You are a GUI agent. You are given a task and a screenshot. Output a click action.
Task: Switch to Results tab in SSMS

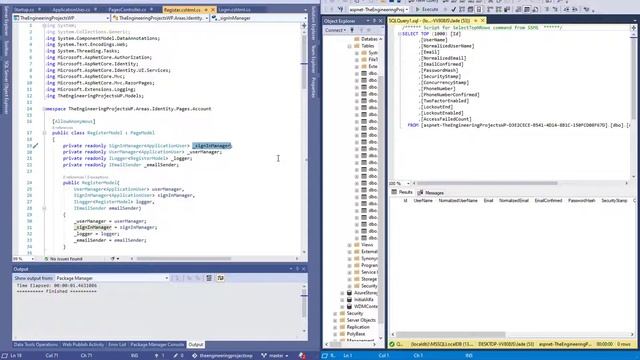click(402, 192)
